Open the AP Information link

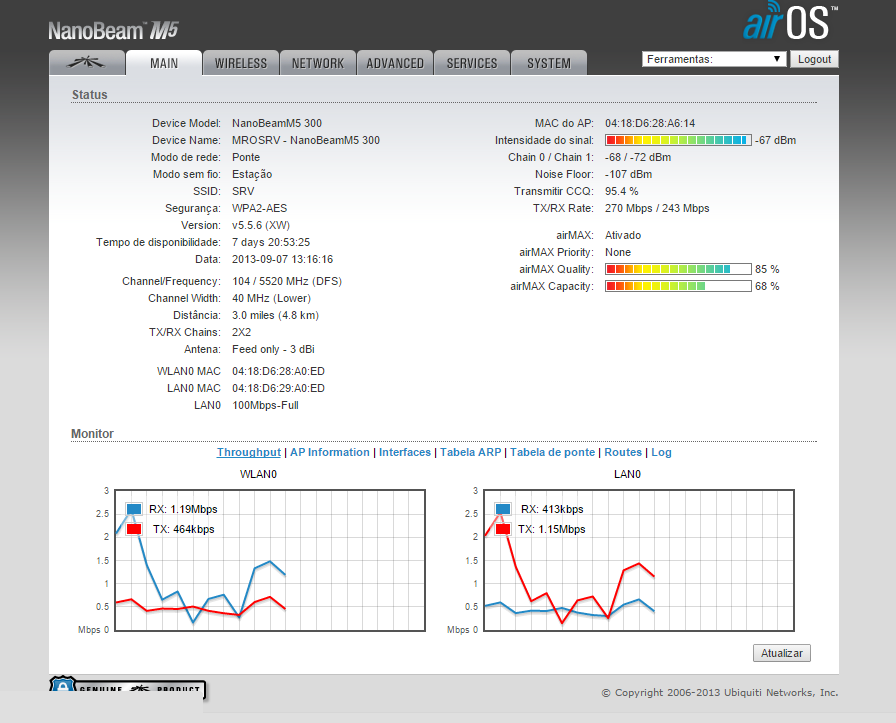pyautogui.click(x=330, y=452)
